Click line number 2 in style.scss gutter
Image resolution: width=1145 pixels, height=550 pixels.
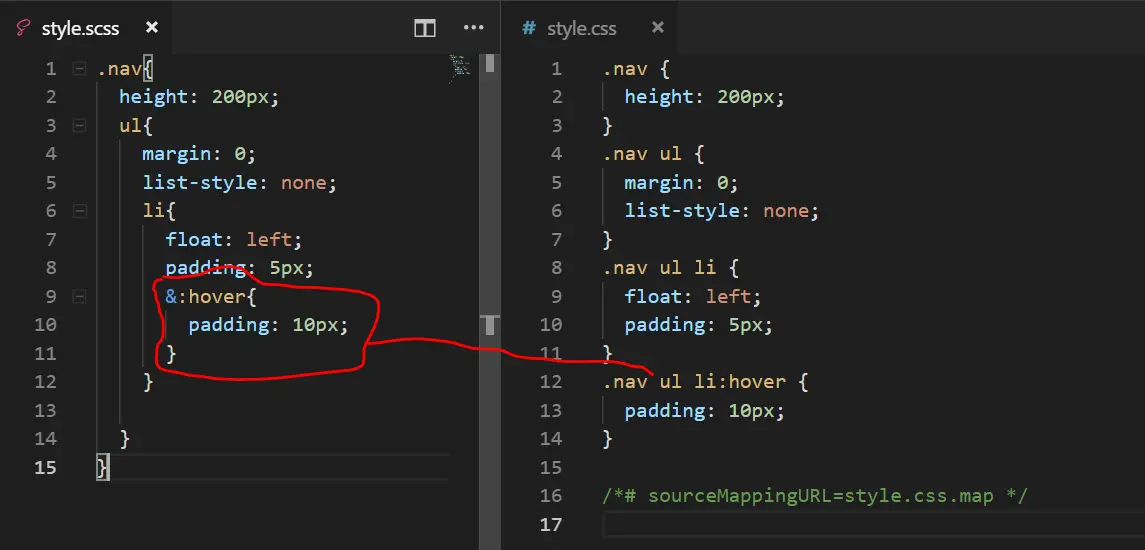coord(50,98)
